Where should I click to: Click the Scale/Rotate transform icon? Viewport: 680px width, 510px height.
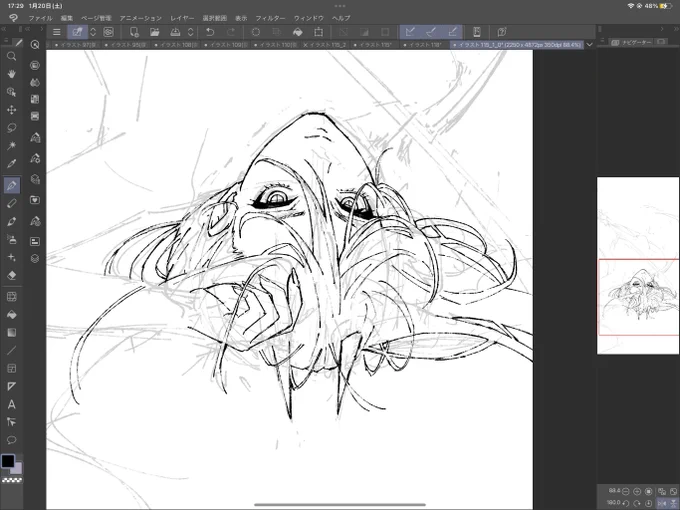tap(319, 32)
